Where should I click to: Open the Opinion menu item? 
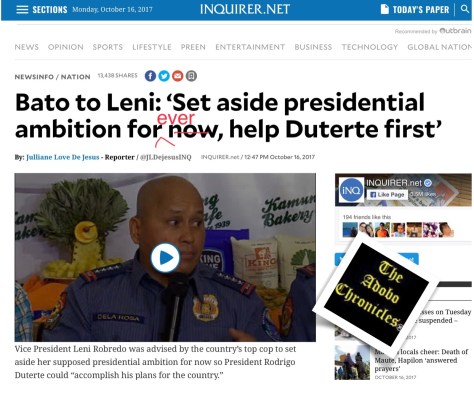(x=66, y=47)
